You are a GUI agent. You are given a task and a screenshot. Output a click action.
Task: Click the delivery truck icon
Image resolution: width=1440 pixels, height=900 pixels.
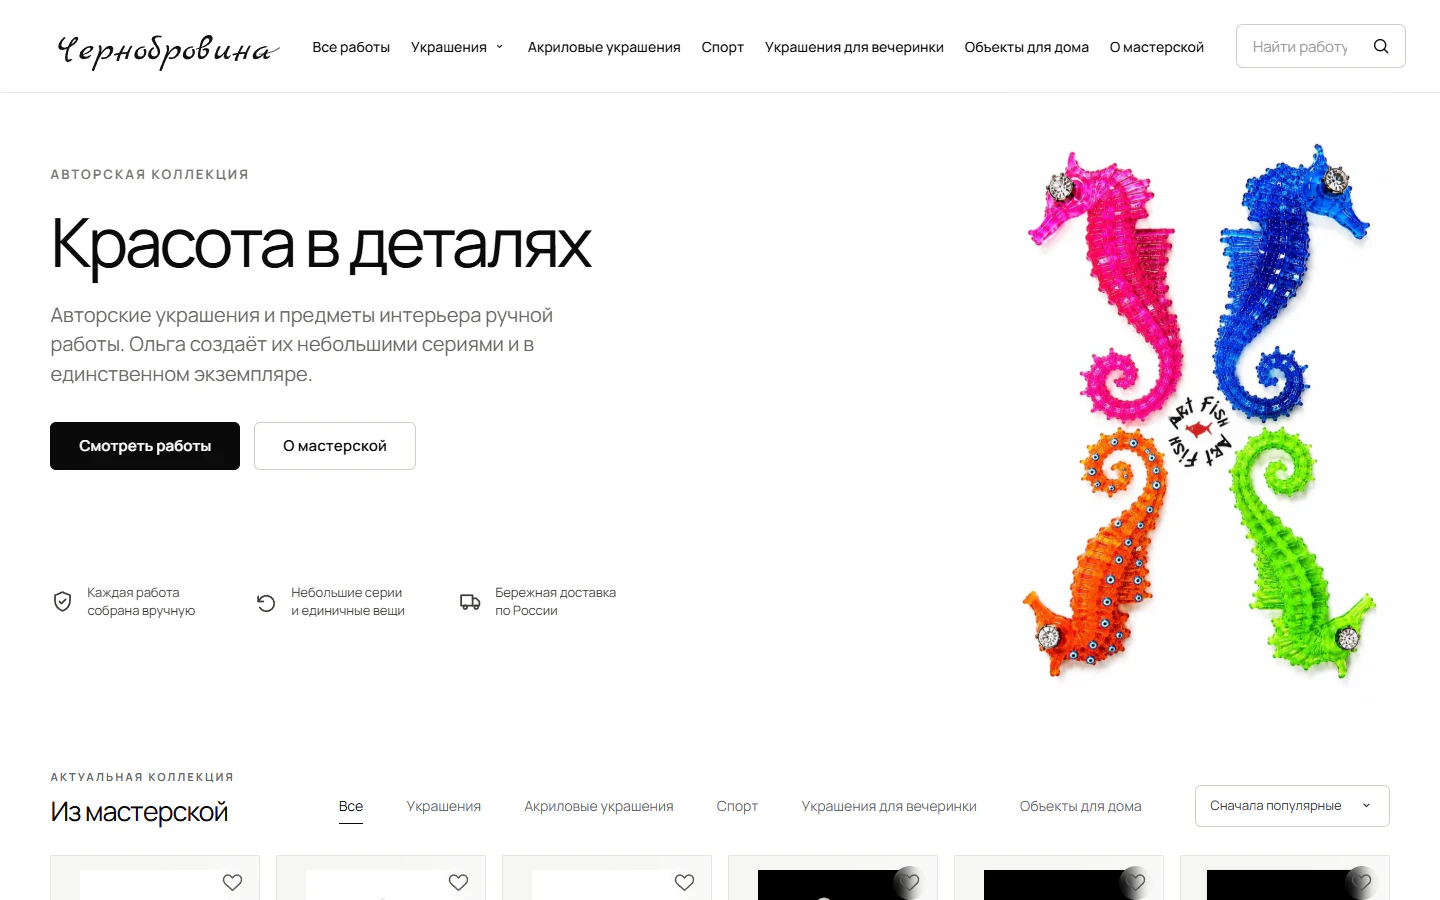tap(470, 601)
